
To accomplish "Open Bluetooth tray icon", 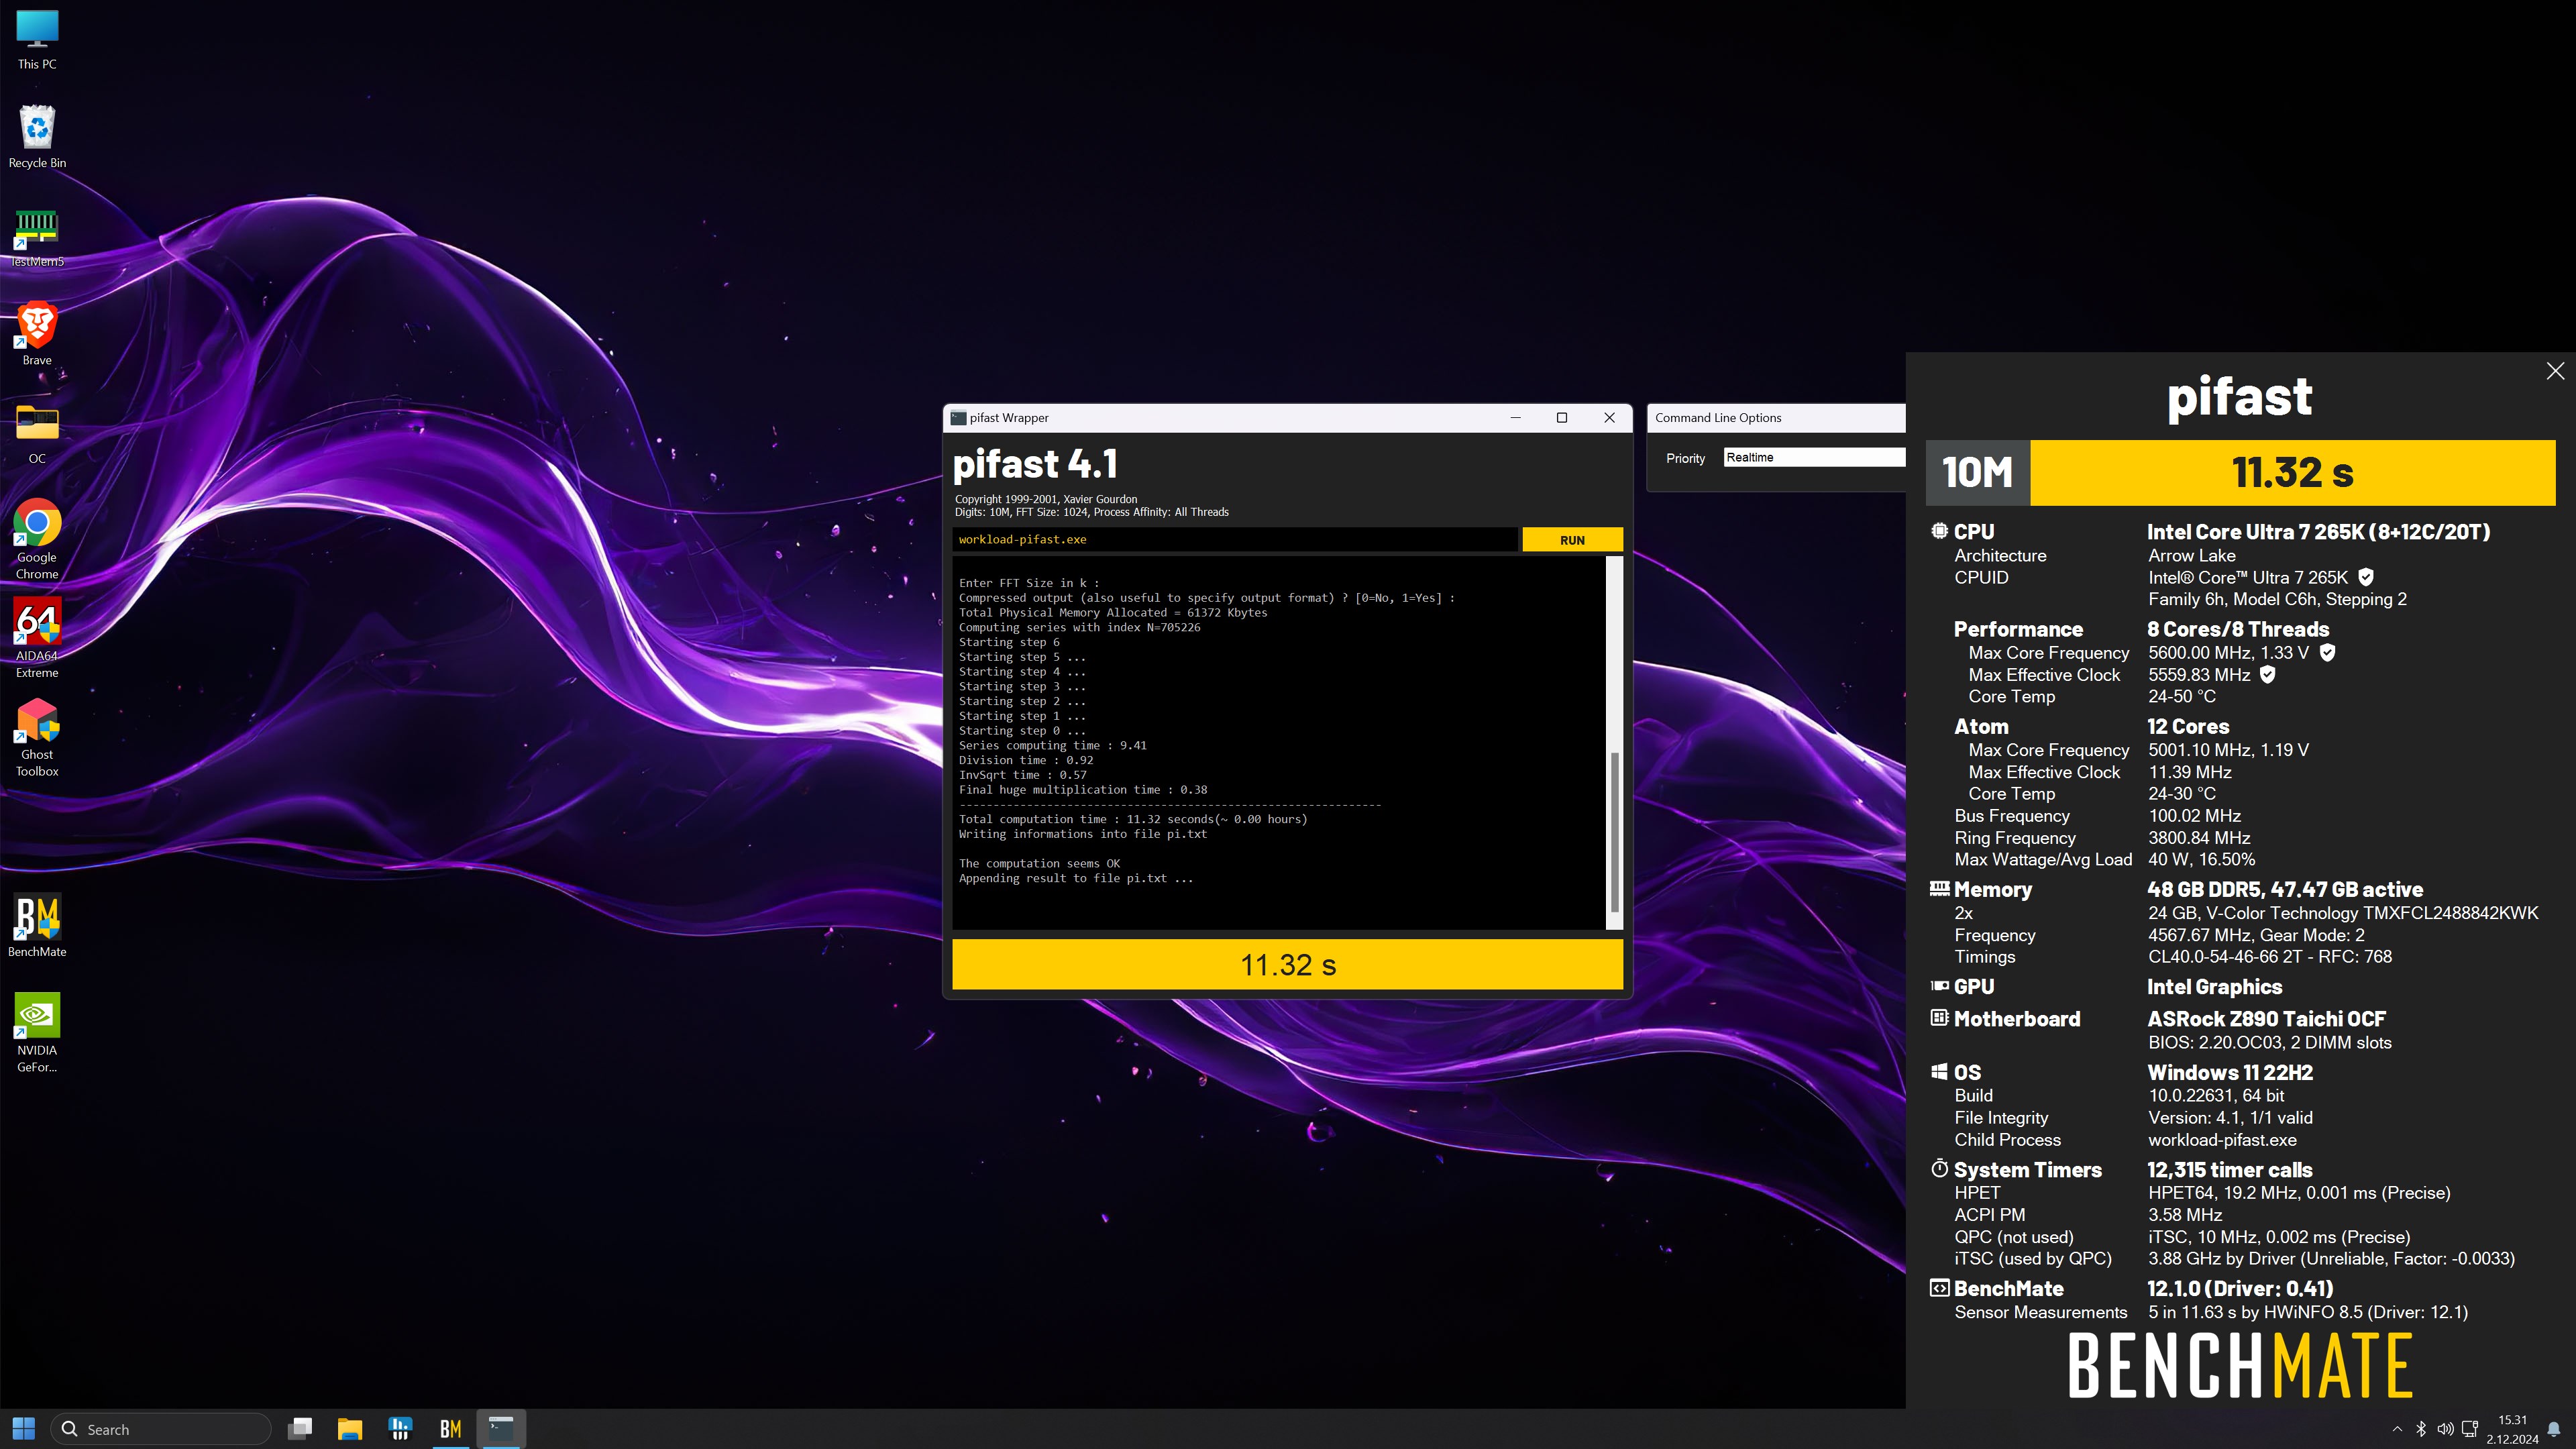I will click(2421, 1429).
